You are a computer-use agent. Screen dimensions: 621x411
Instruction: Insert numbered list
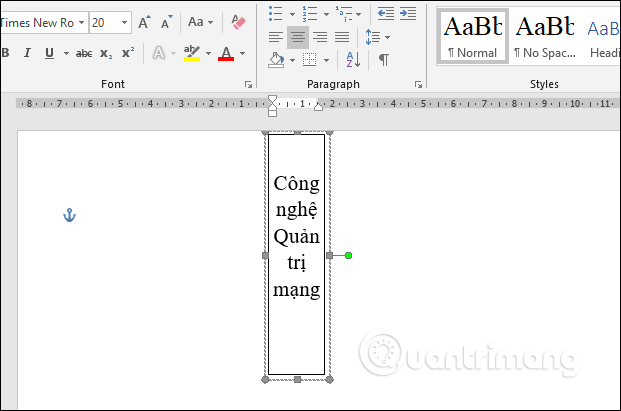click(310, 14)
